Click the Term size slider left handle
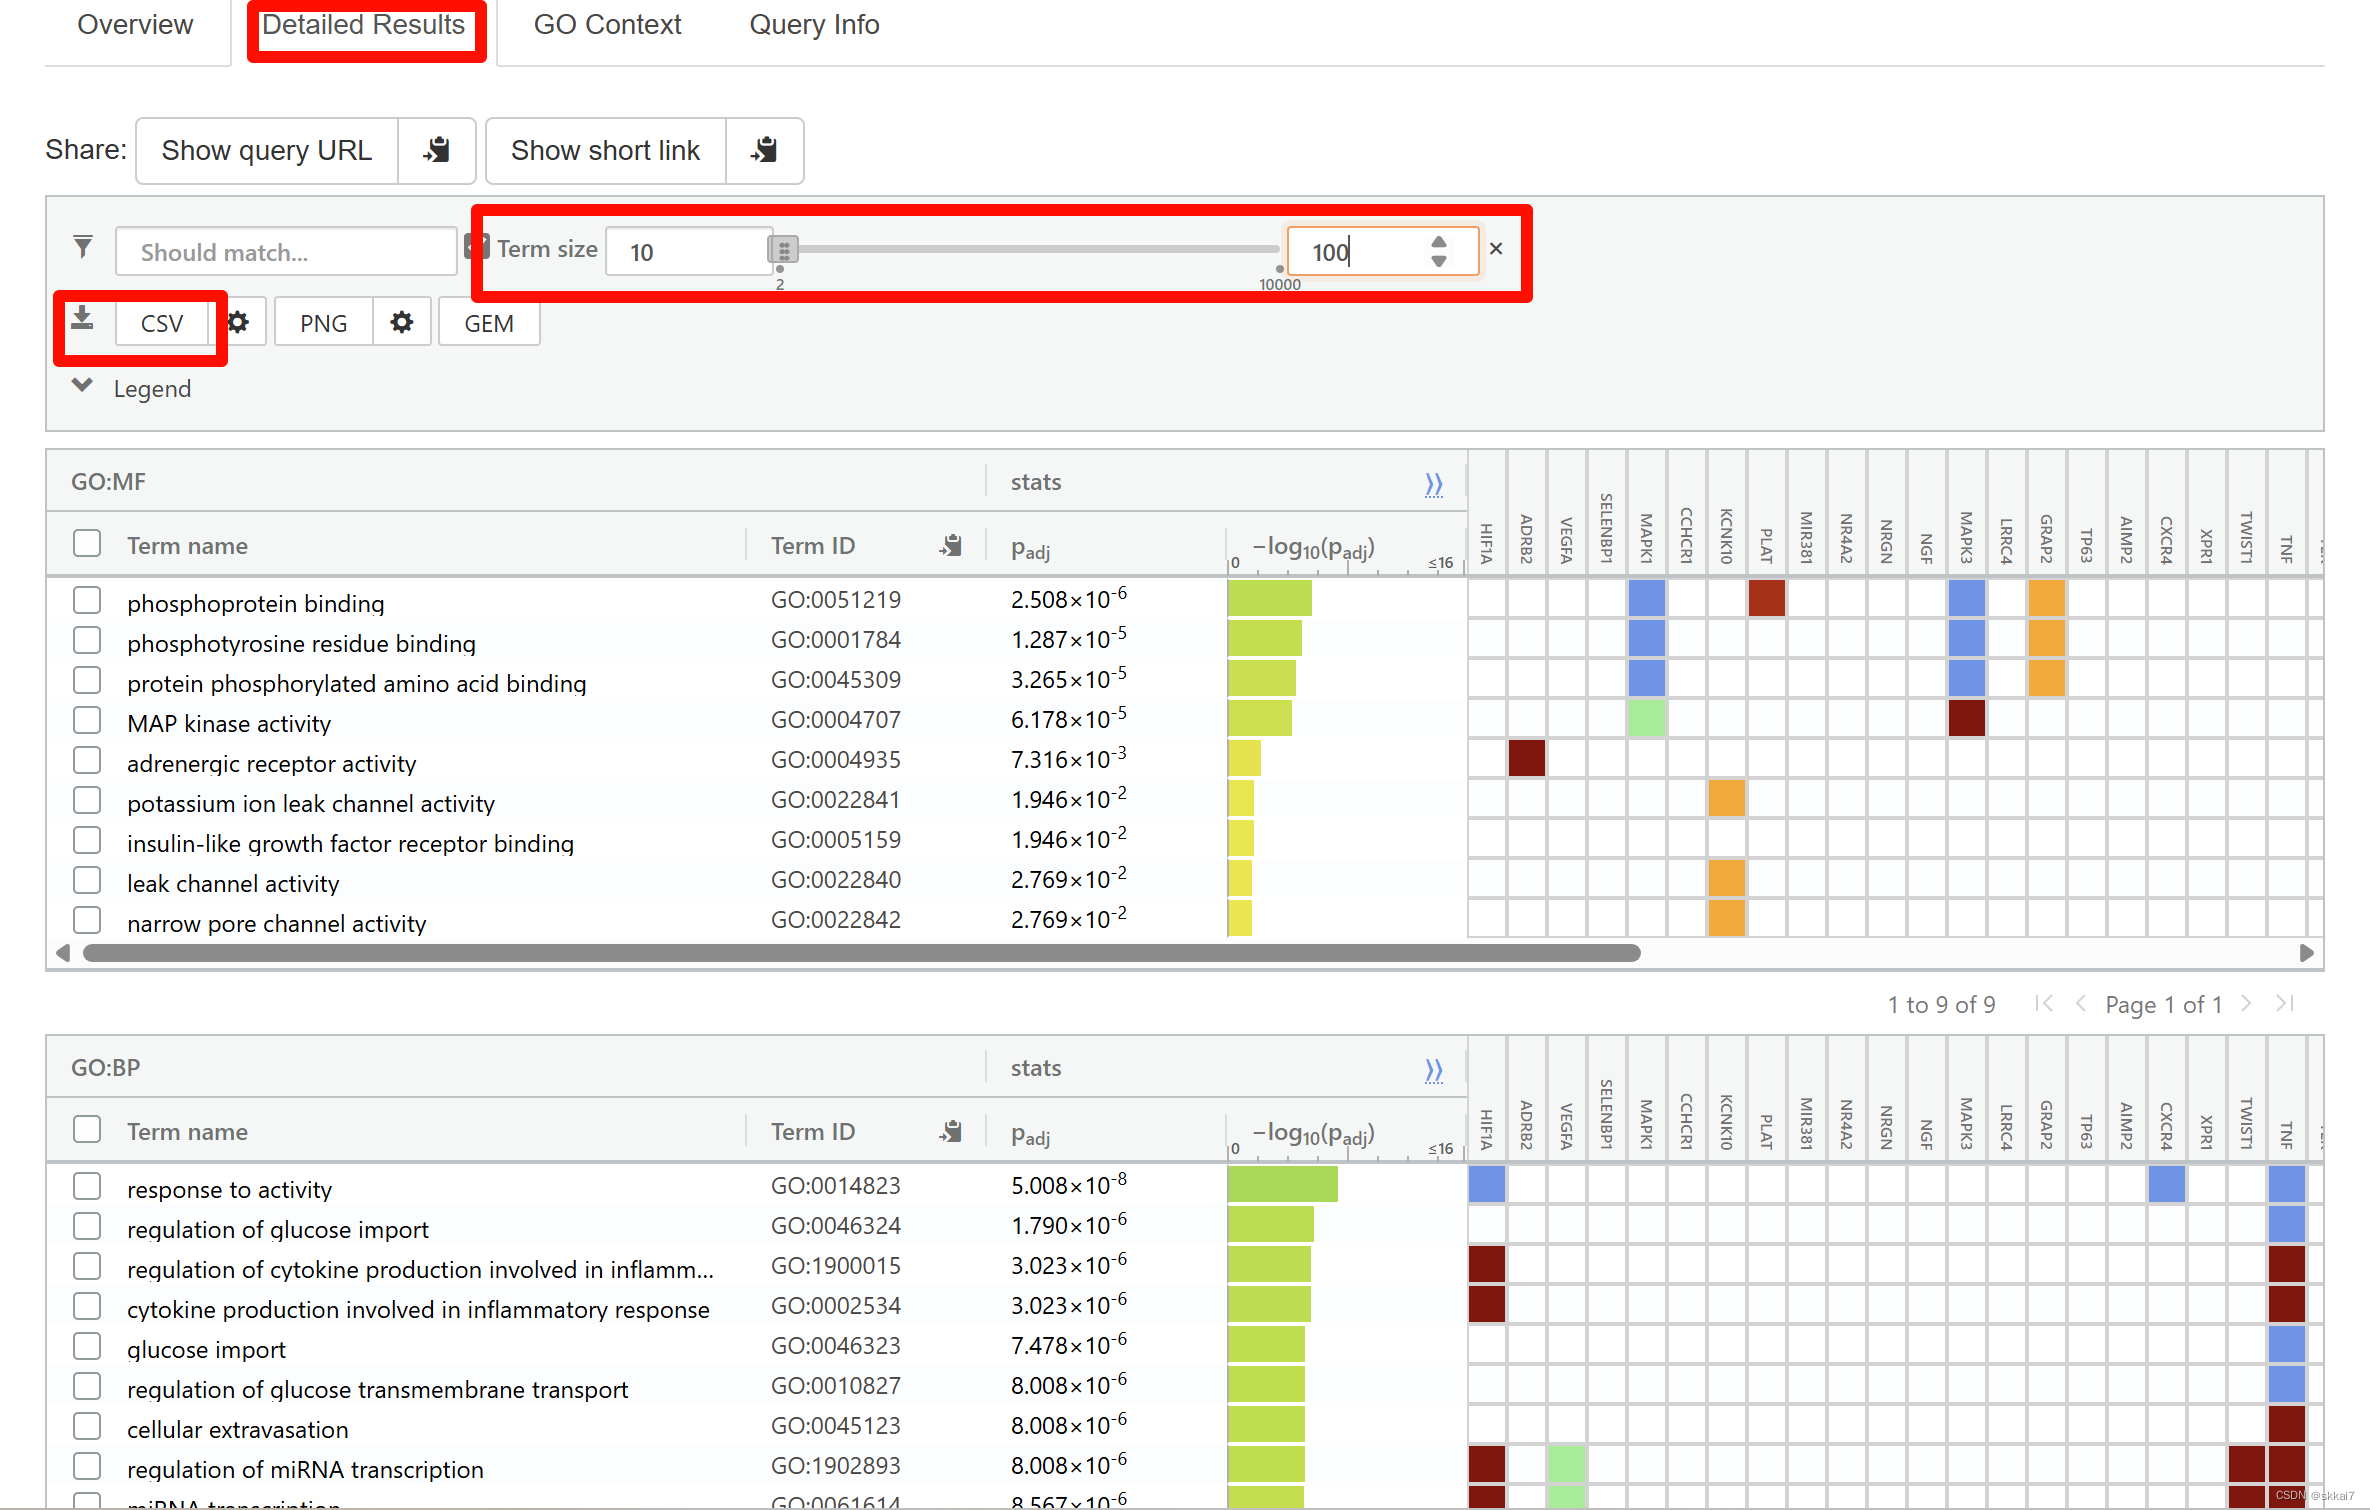 pos(784,249)
